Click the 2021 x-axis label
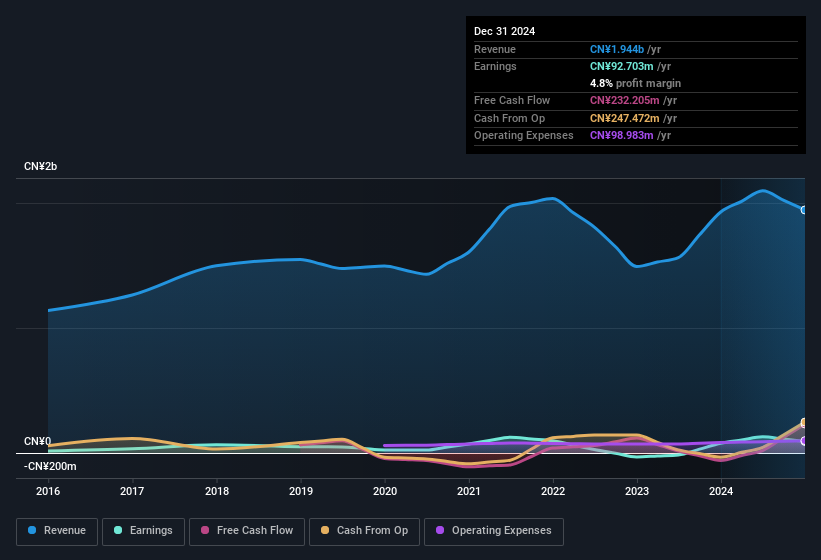Image resolution: width=821 pixels, height=560 pixels. pyautogui.click(x=469, y=491)
